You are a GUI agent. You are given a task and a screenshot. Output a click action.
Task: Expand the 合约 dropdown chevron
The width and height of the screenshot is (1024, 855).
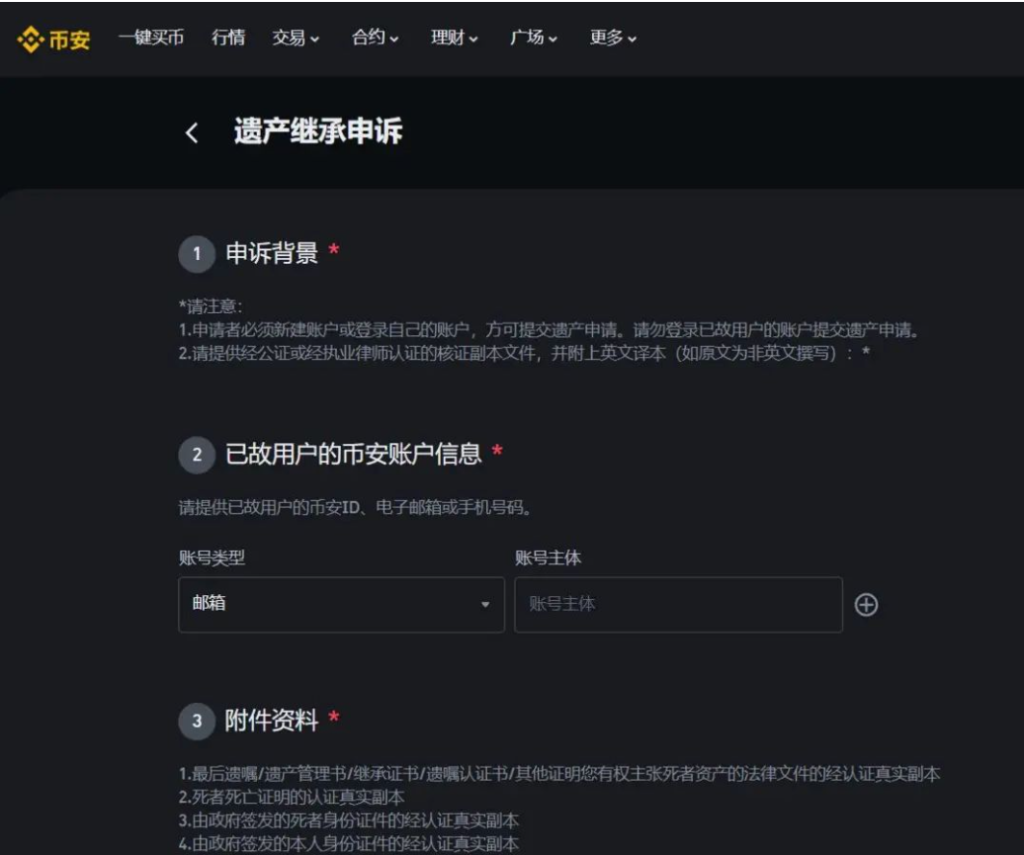(373, 38)
